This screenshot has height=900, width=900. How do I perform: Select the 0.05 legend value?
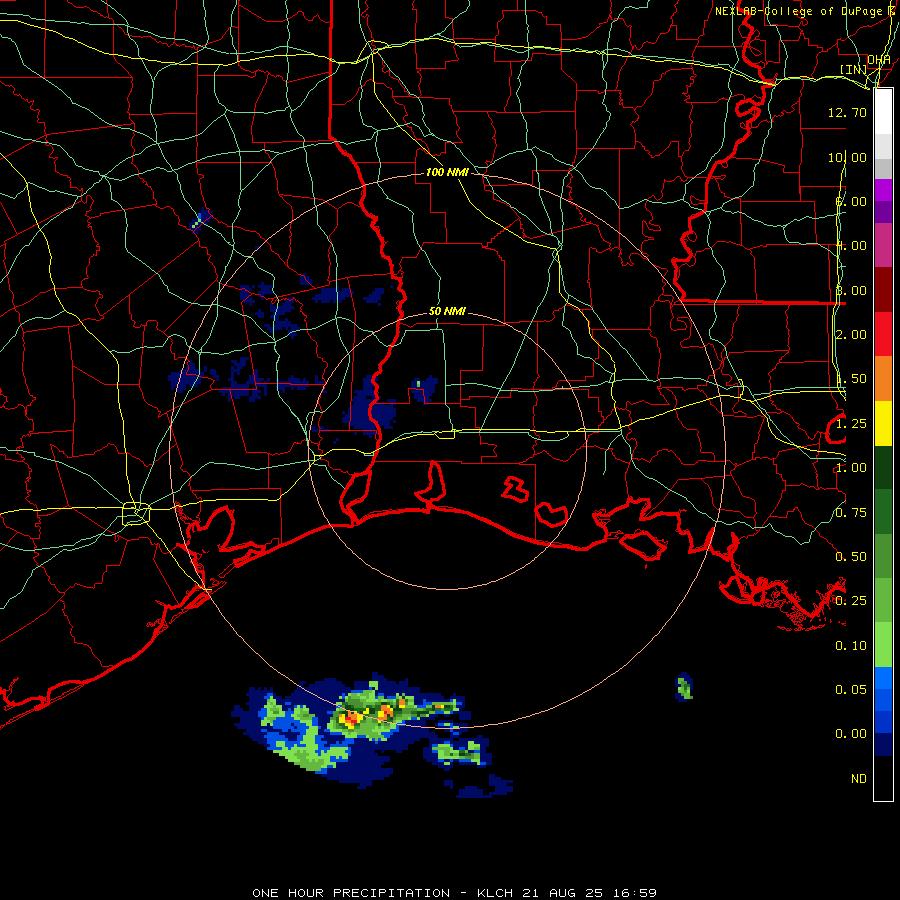point(851,690)
